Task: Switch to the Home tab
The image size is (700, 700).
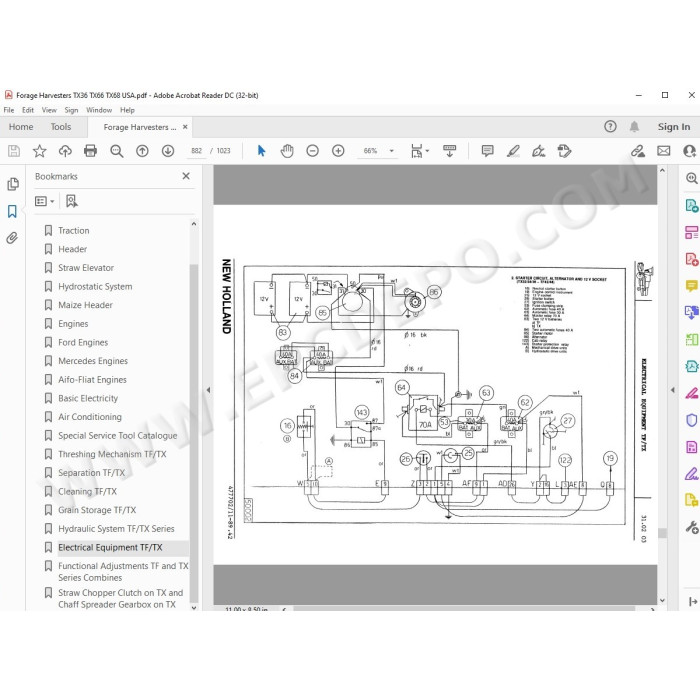Action: coord(21,127)
